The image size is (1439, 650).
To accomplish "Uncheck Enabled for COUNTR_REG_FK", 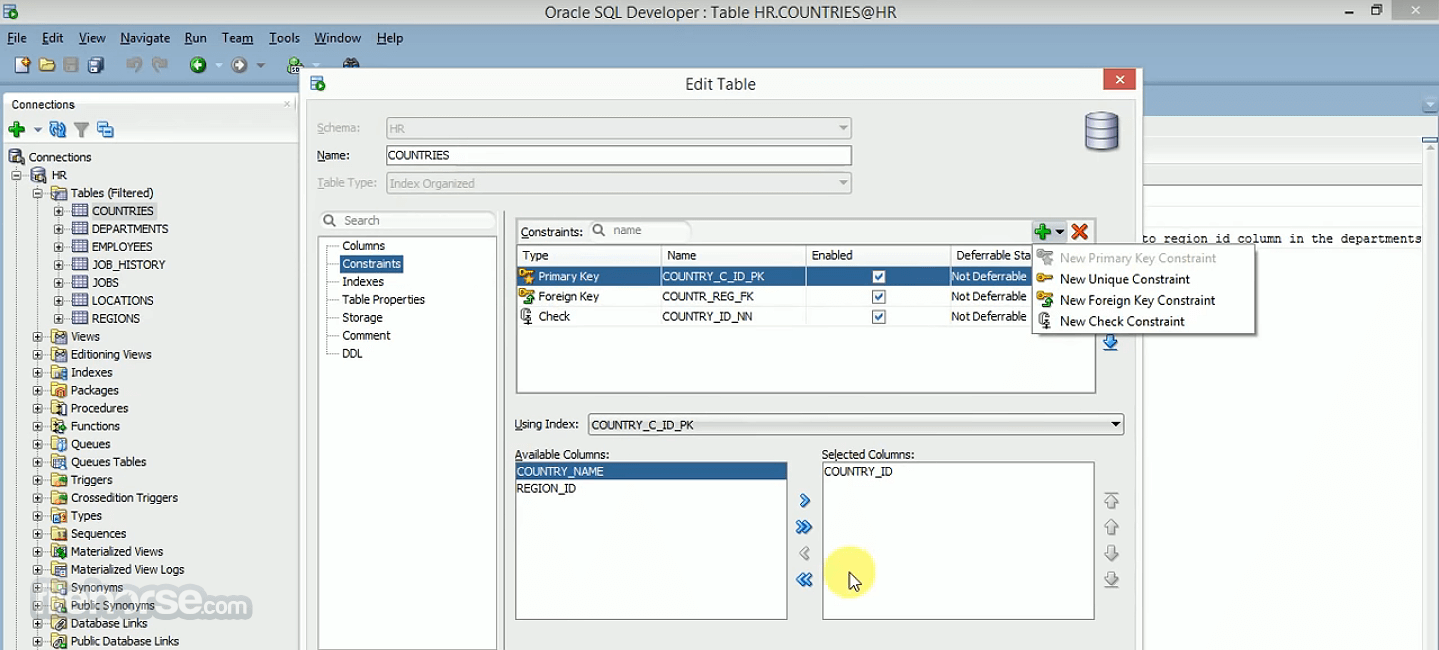I will 879,297.
